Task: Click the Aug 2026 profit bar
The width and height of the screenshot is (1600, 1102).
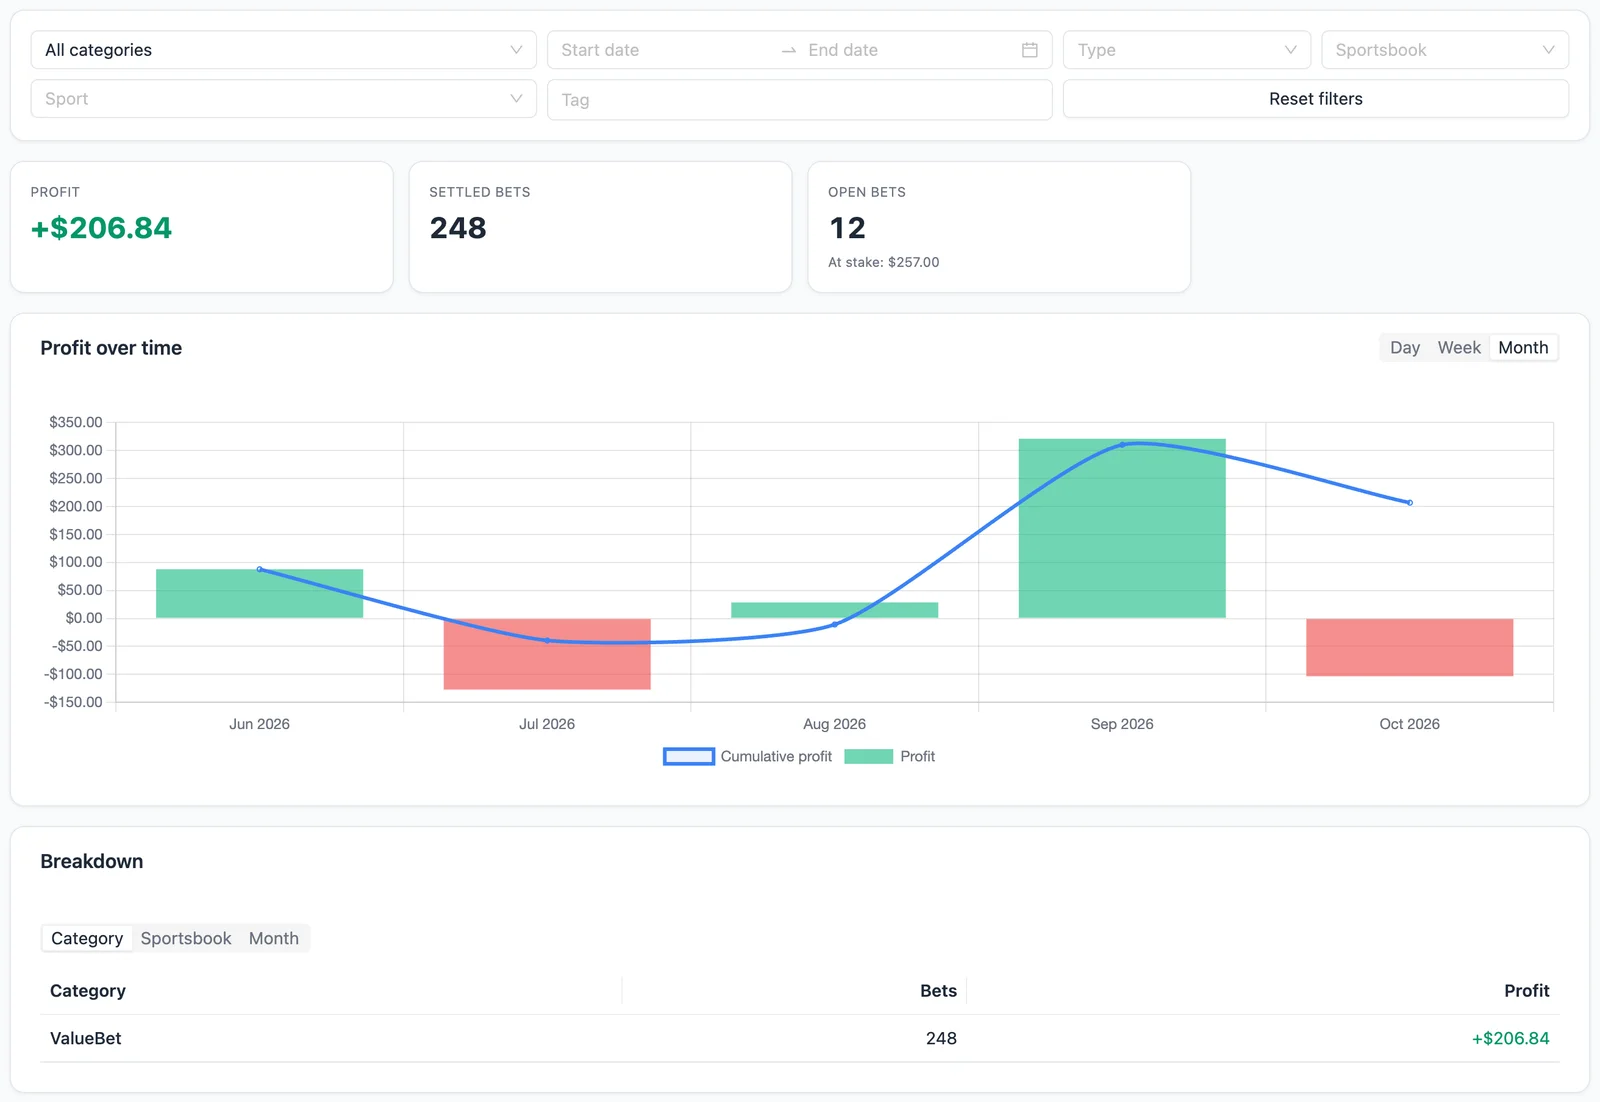Action: [x=834, y=610]
